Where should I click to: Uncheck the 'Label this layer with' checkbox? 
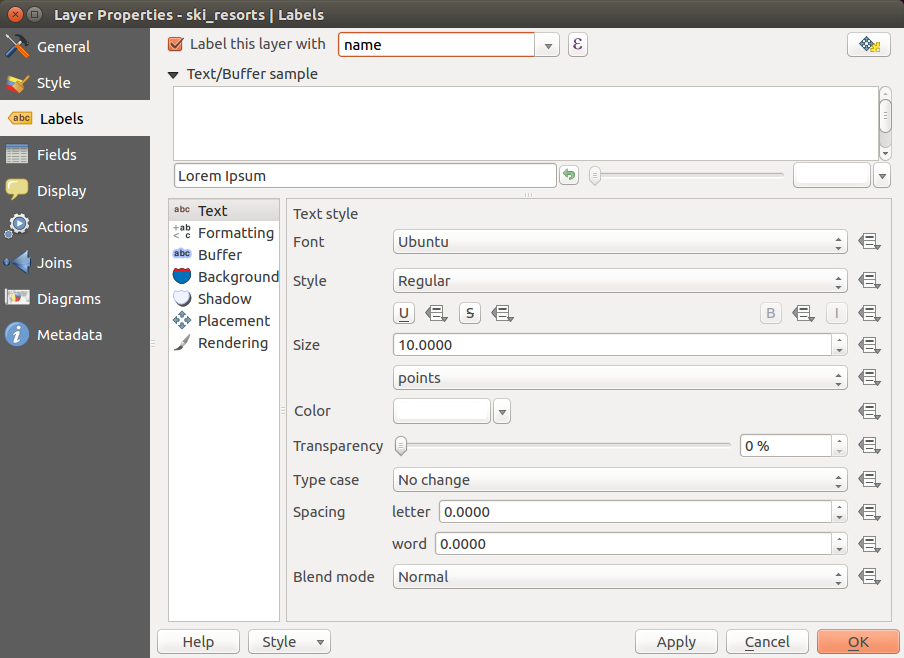[x=177, y=44]
